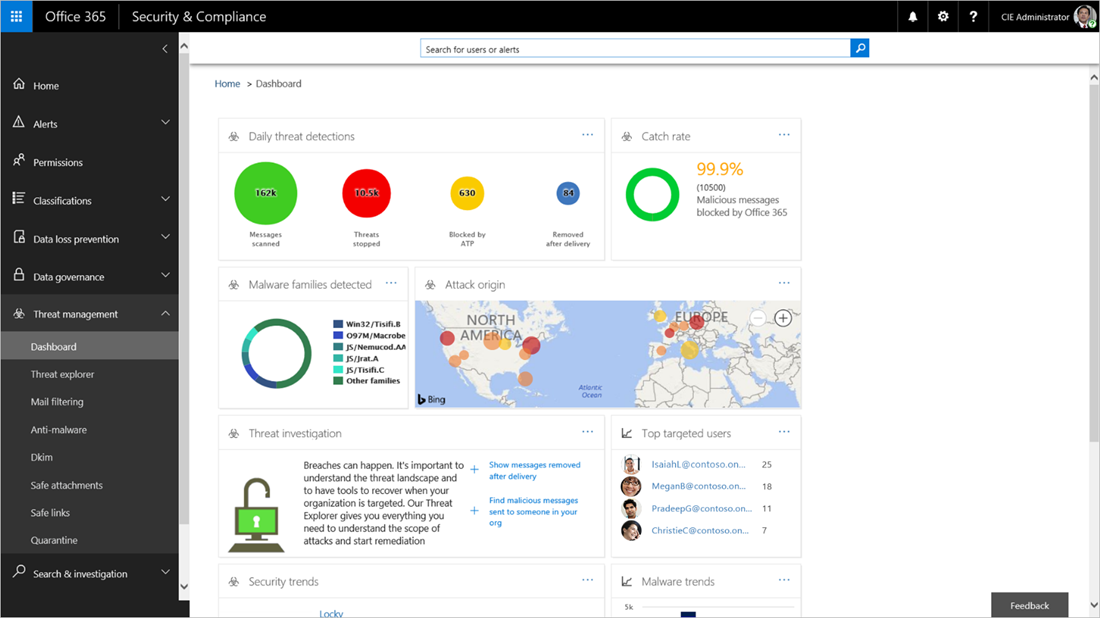Click the help question mark icon
The width and height of the screenshot is (1100, 618).
[973, 16]
